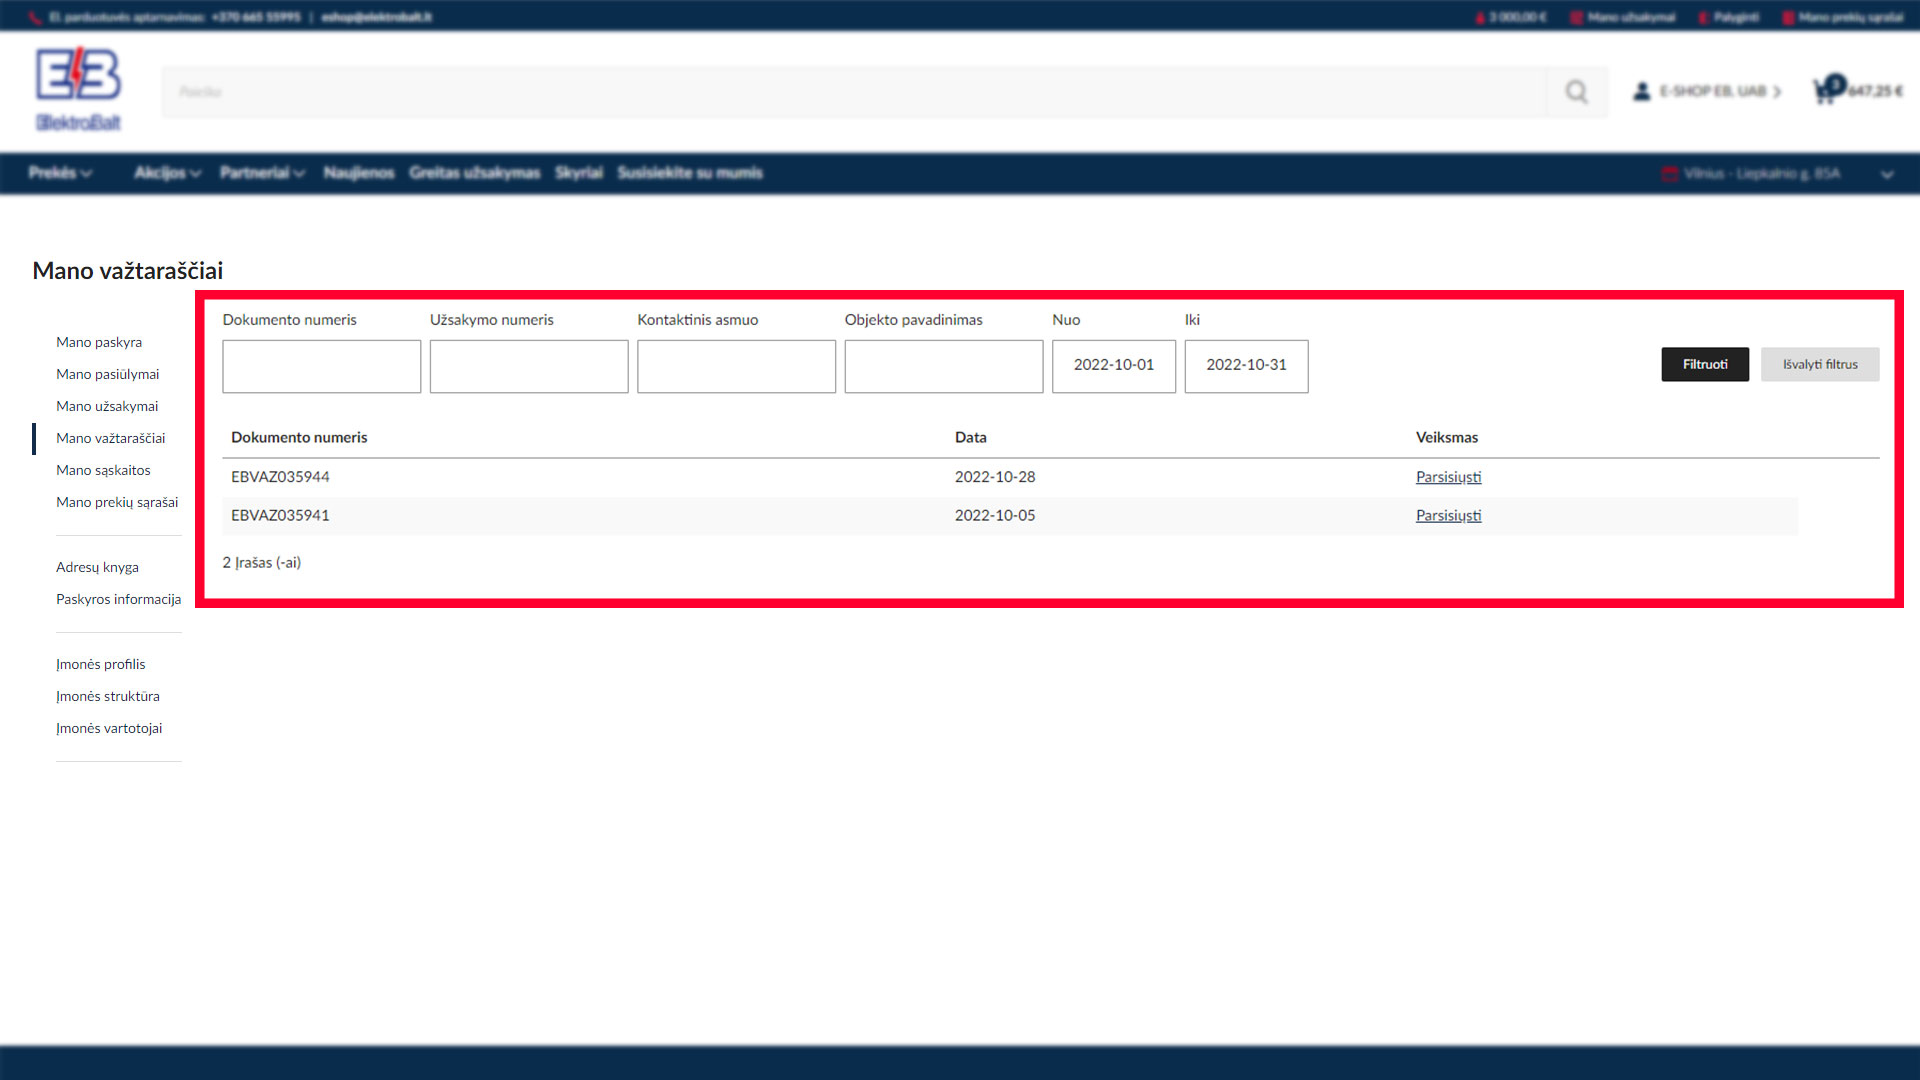Select Adresų knyga sidebar link

pos(97,567)
